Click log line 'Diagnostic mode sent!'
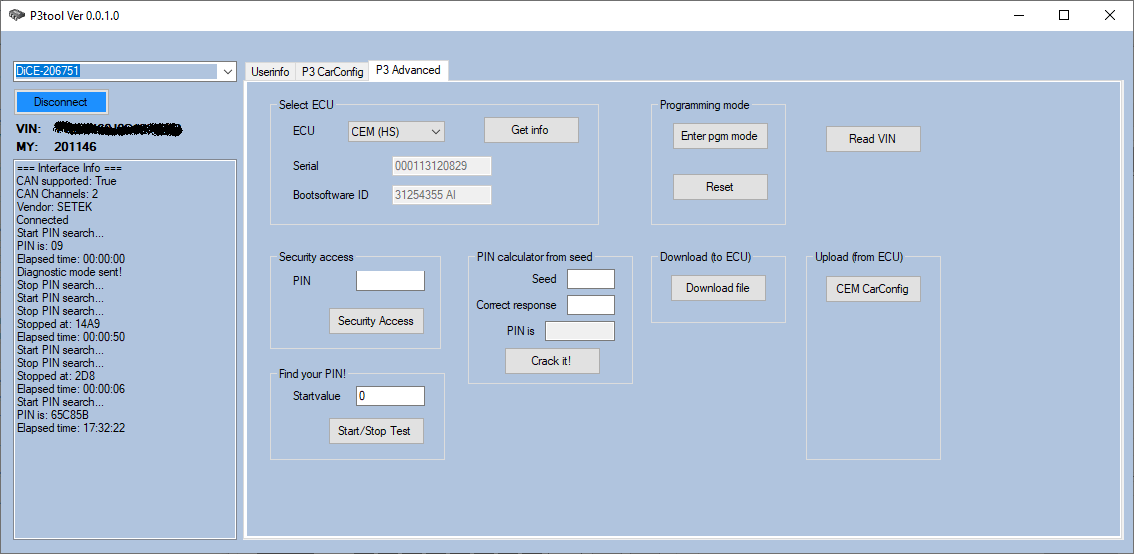1134x554 pixels. tap(69, 272)
